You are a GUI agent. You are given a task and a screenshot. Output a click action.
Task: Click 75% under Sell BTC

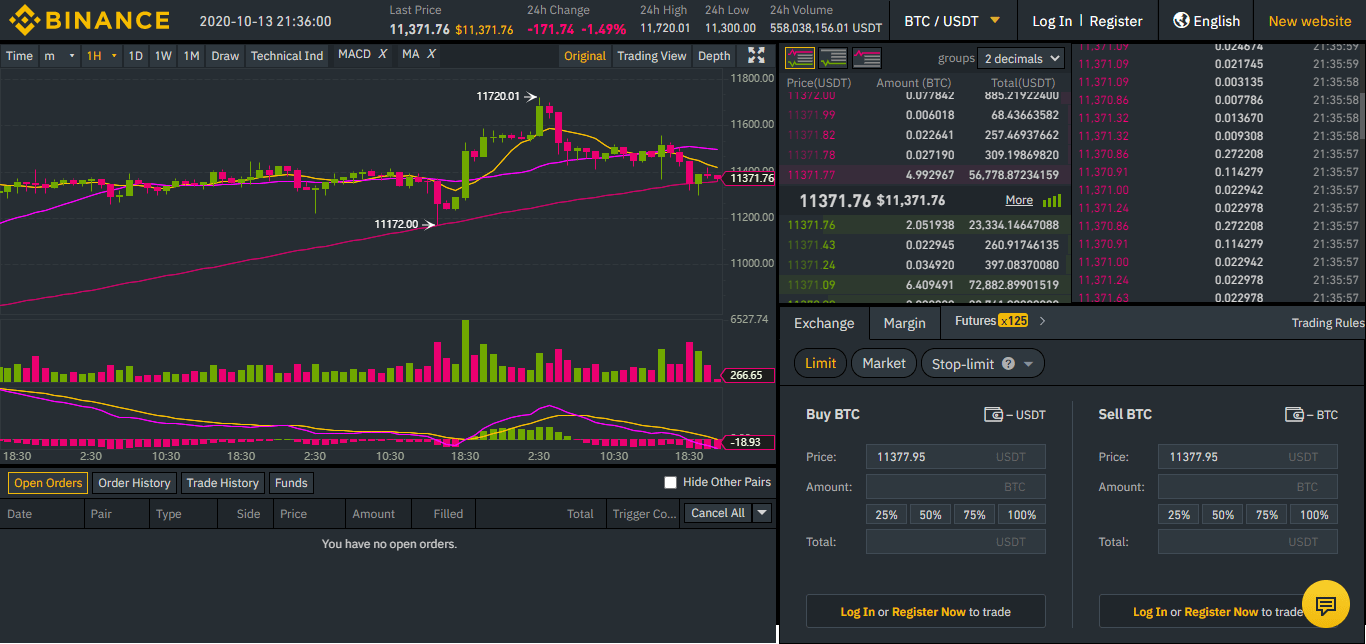point(1267,515)
